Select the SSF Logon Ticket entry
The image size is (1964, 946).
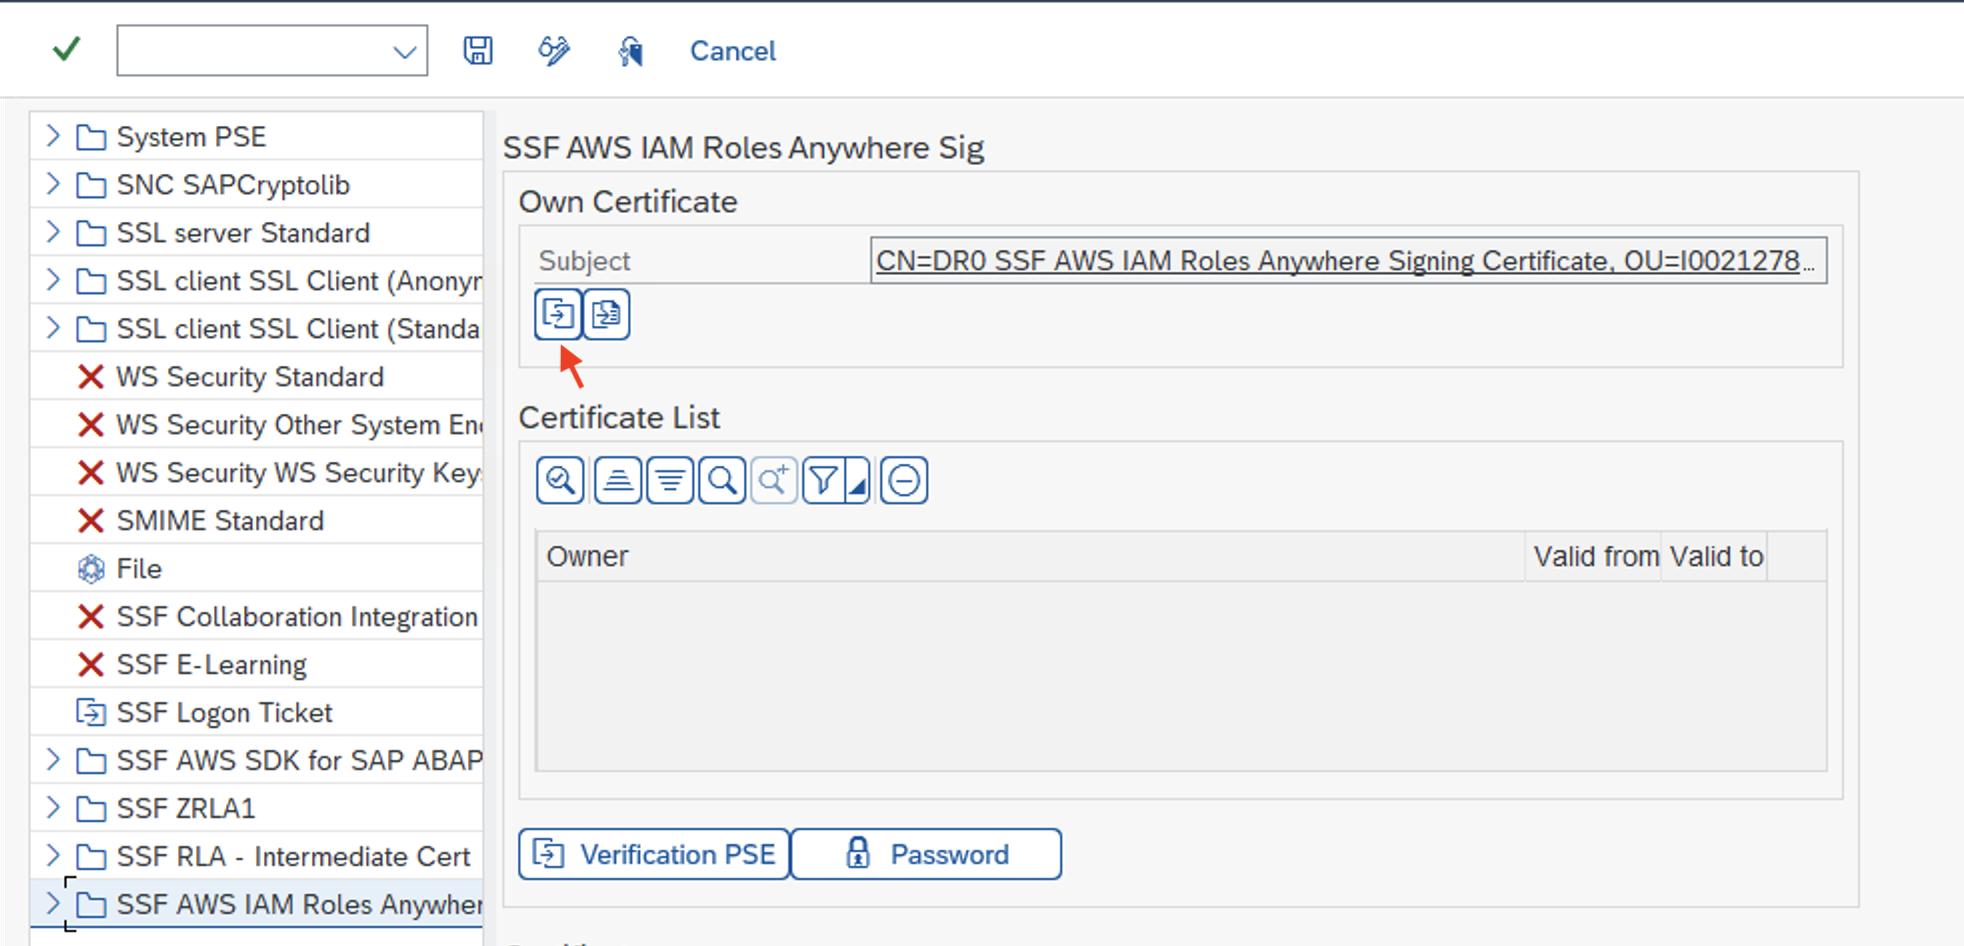tap(224, 712)
